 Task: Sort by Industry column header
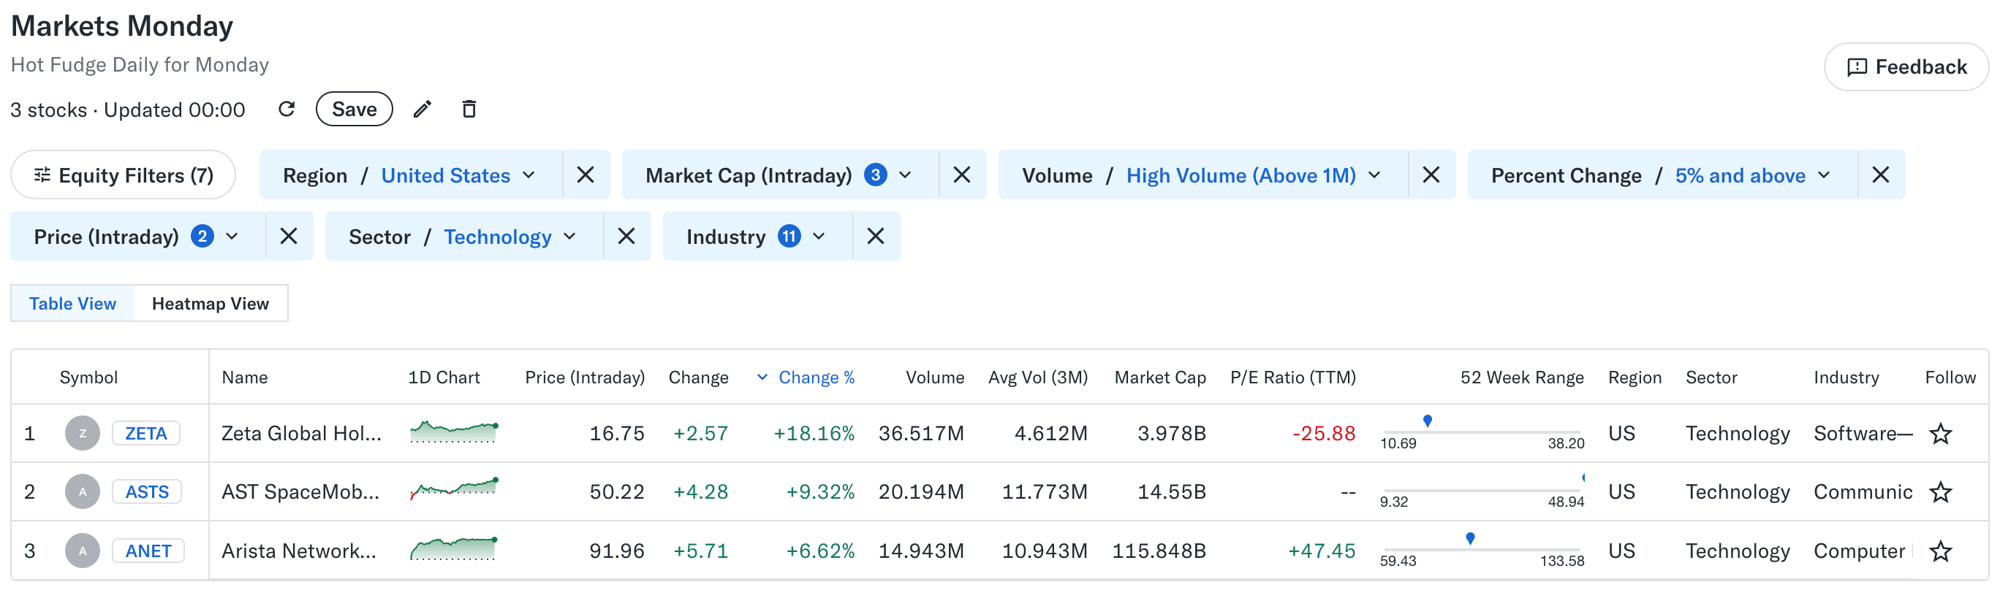[x=1846, y=377]
